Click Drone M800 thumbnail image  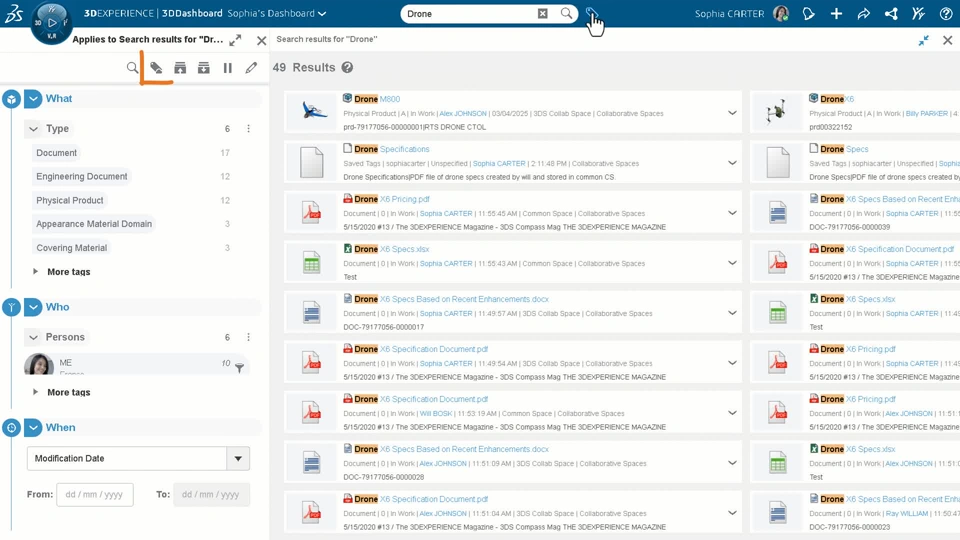pos(312,112)
